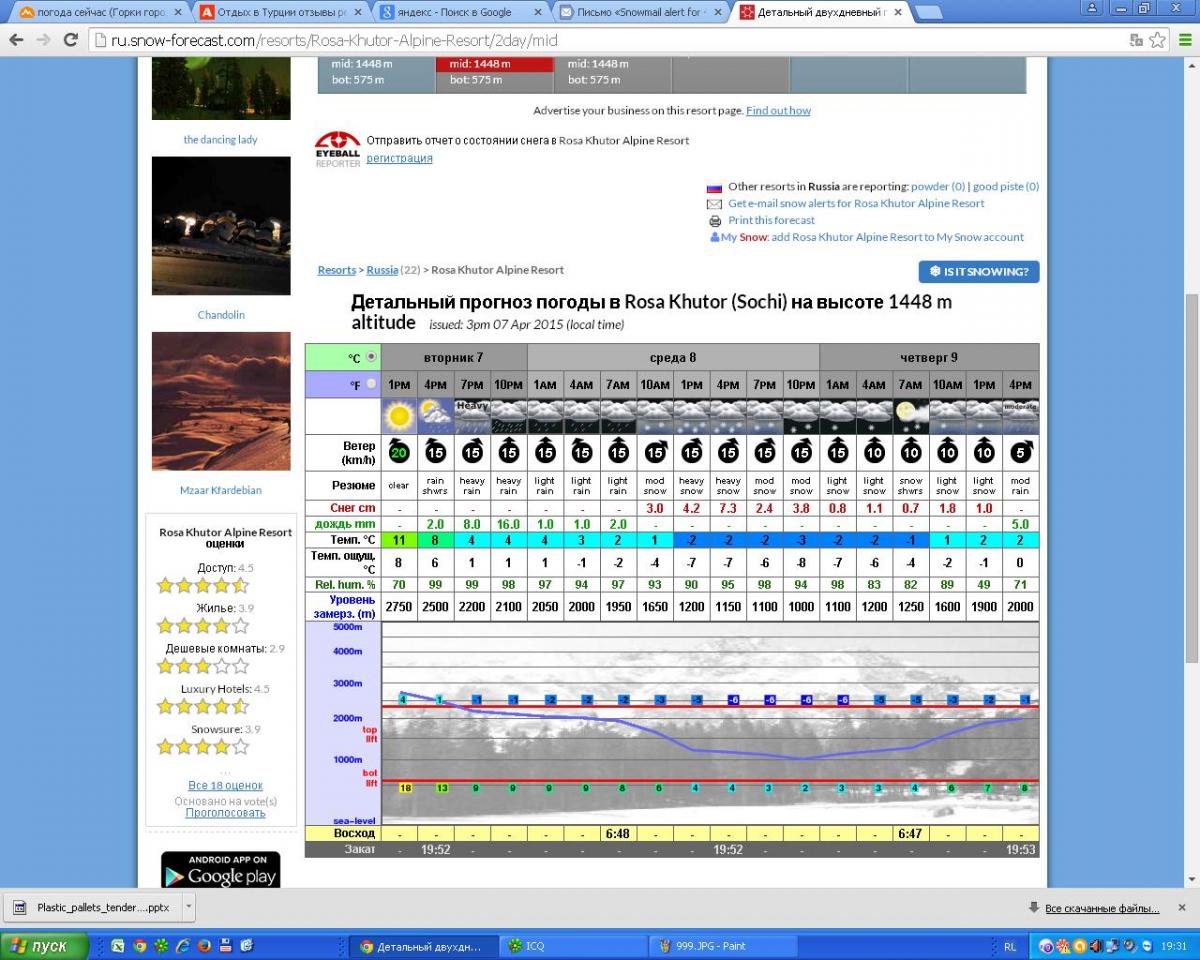Click the 'Find out how' link
The height and width of the screenshot is (960, 1200).
click(778, 111)
